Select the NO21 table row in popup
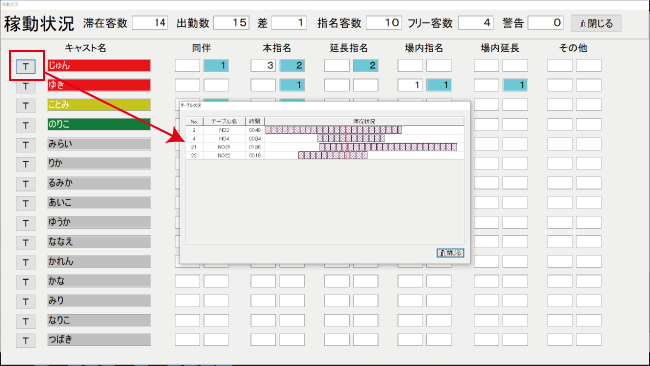The height and width of the screenshot is (366, 650). point(325,147)
